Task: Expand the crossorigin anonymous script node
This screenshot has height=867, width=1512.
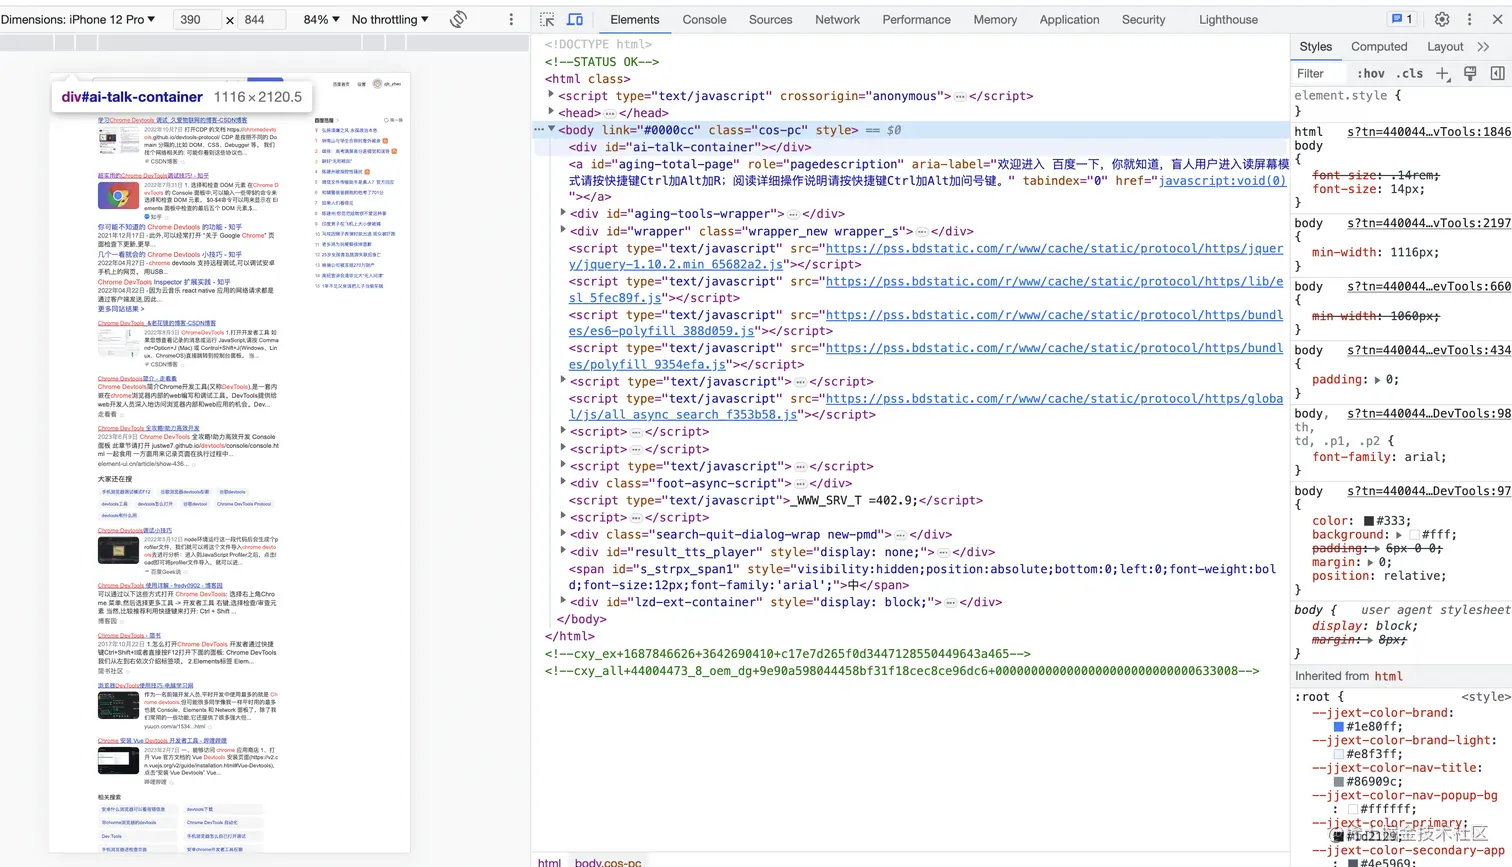Action: [x=551, y=95]
